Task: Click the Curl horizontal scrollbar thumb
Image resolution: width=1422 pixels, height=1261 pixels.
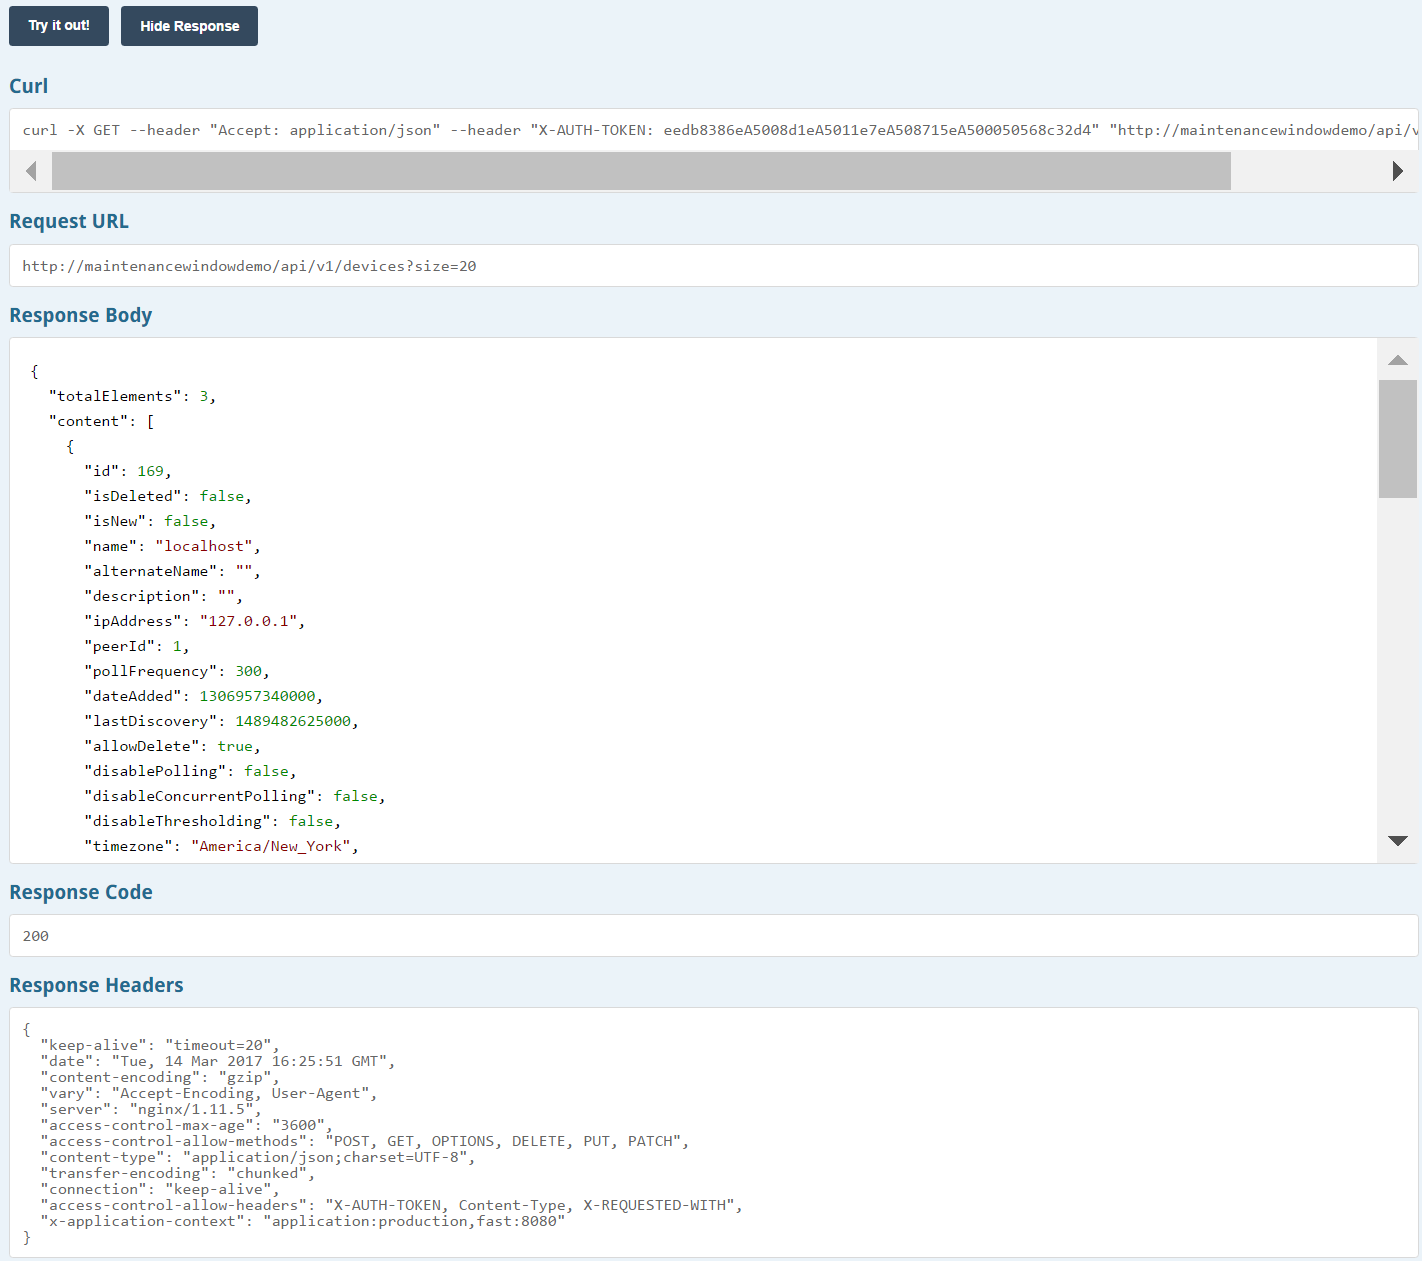Action: tap(641, 171)
